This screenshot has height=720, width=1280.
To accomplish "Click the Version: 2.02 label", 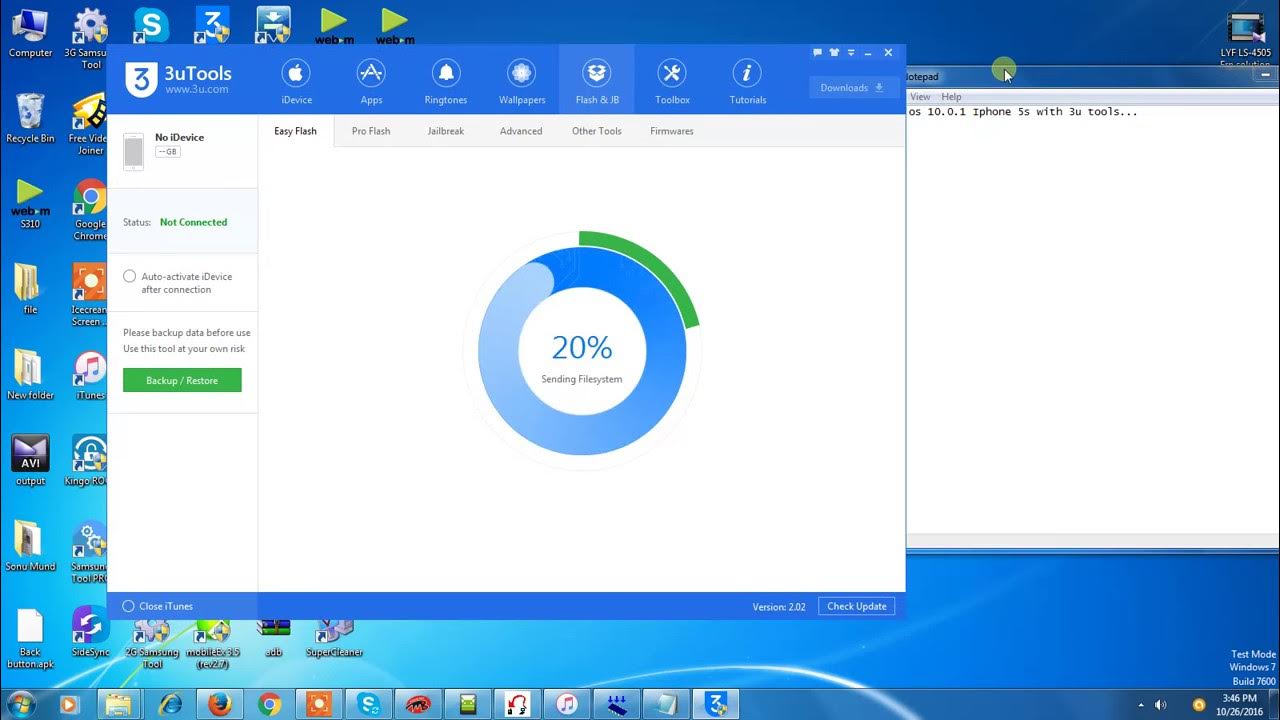I will click(779, 607).
